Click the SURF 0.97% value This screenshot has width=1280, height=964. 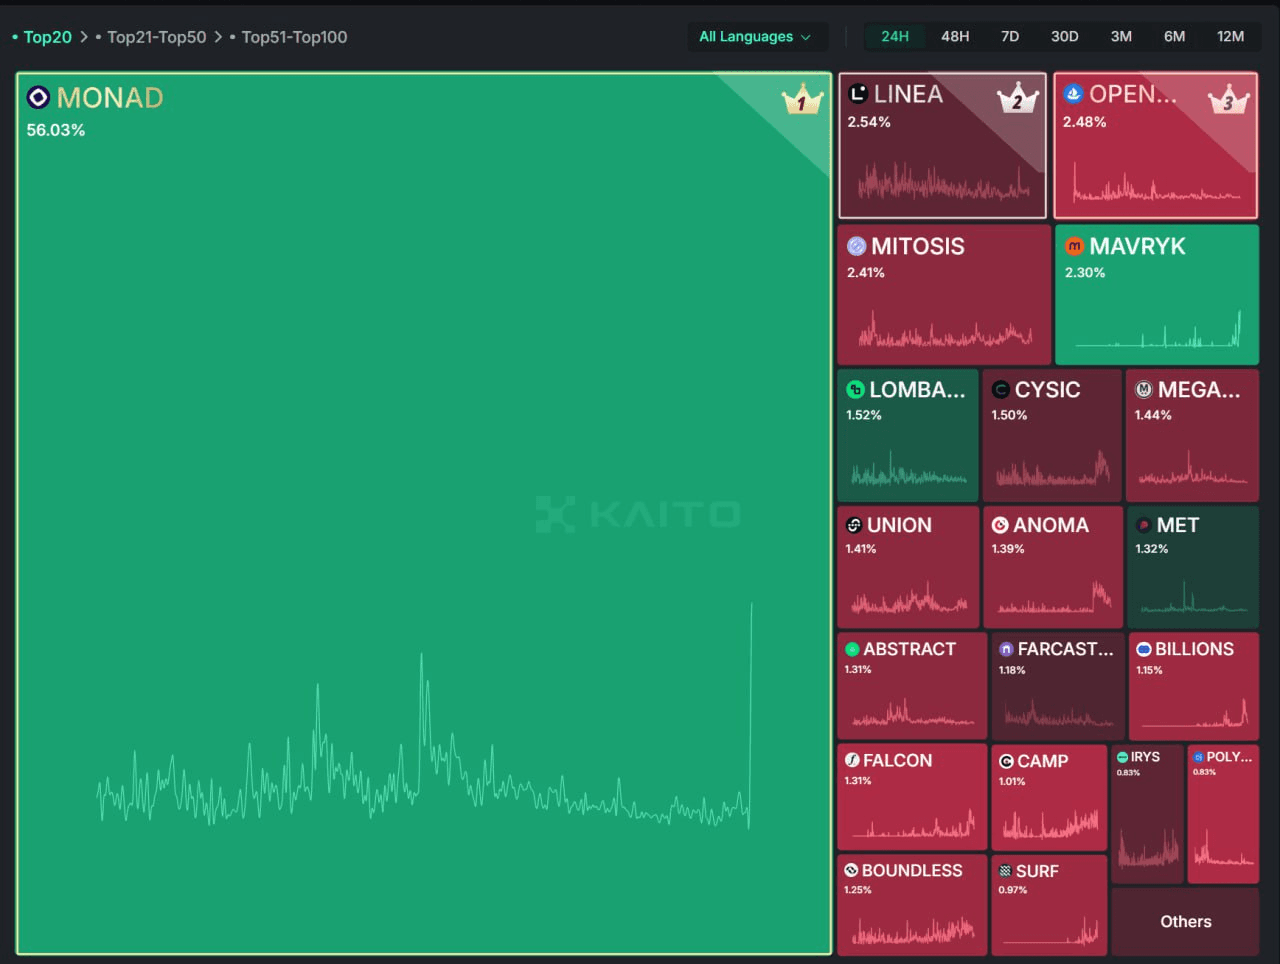tap(1012, 890)
